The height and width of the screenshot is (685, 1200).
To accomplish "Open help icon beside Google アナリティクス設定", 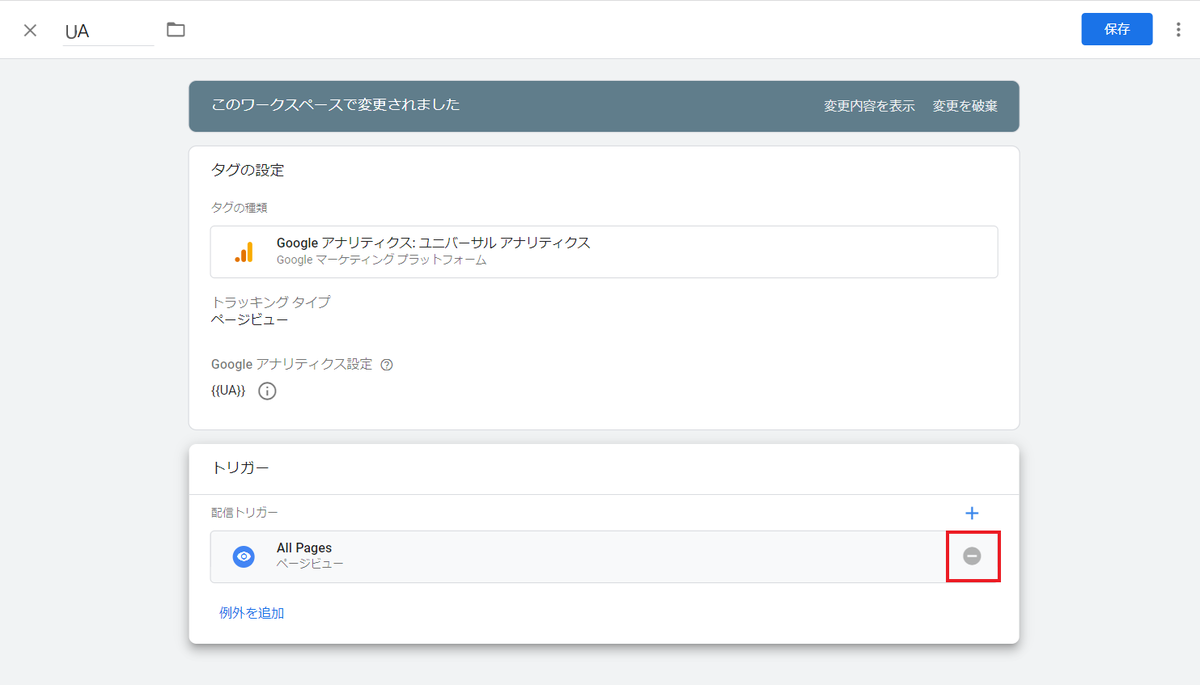I will 387,365.
